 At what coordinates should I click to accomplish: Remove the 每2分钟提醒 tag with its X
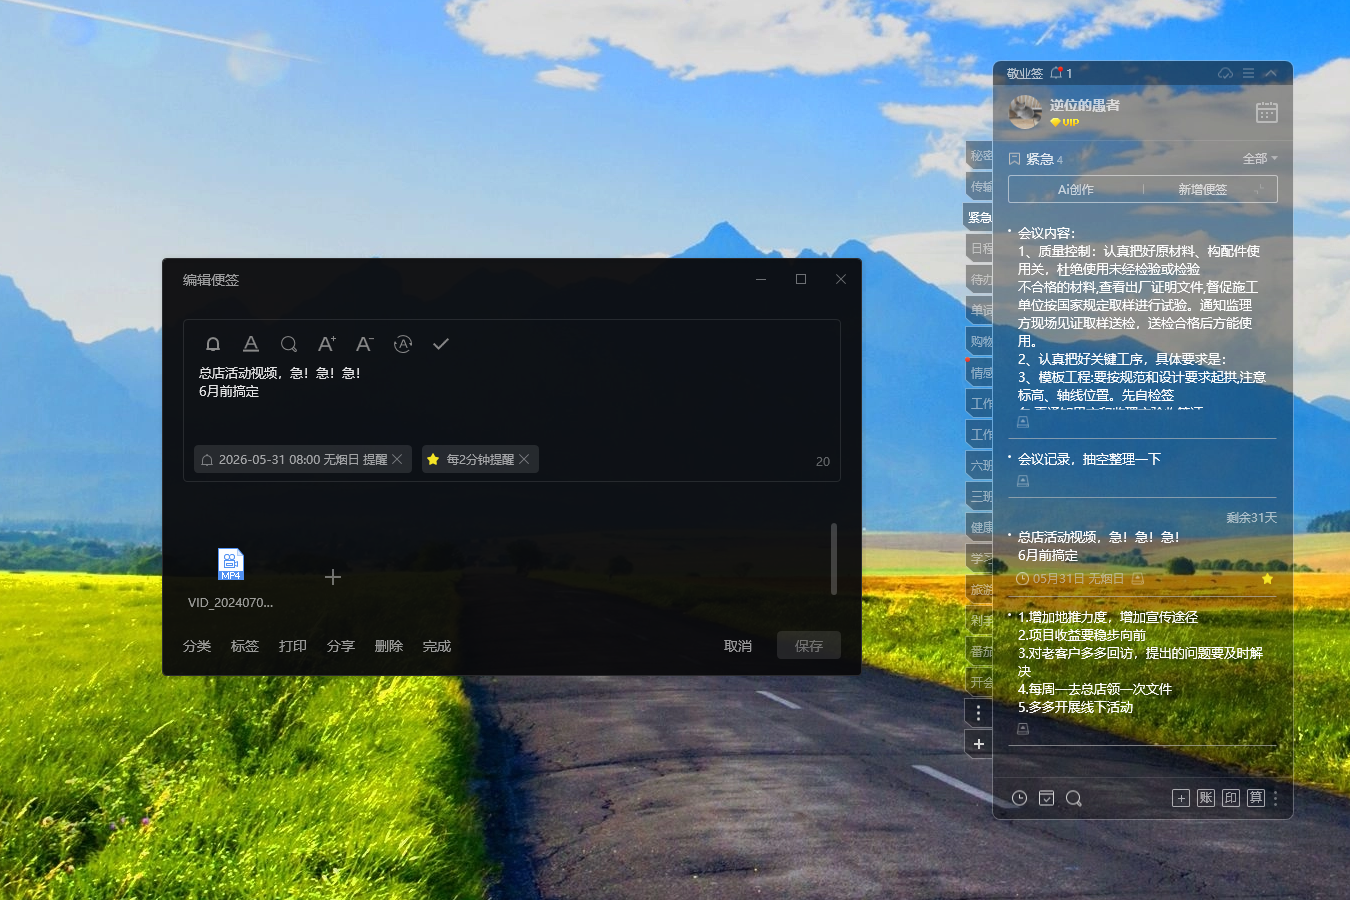[524, 459]
